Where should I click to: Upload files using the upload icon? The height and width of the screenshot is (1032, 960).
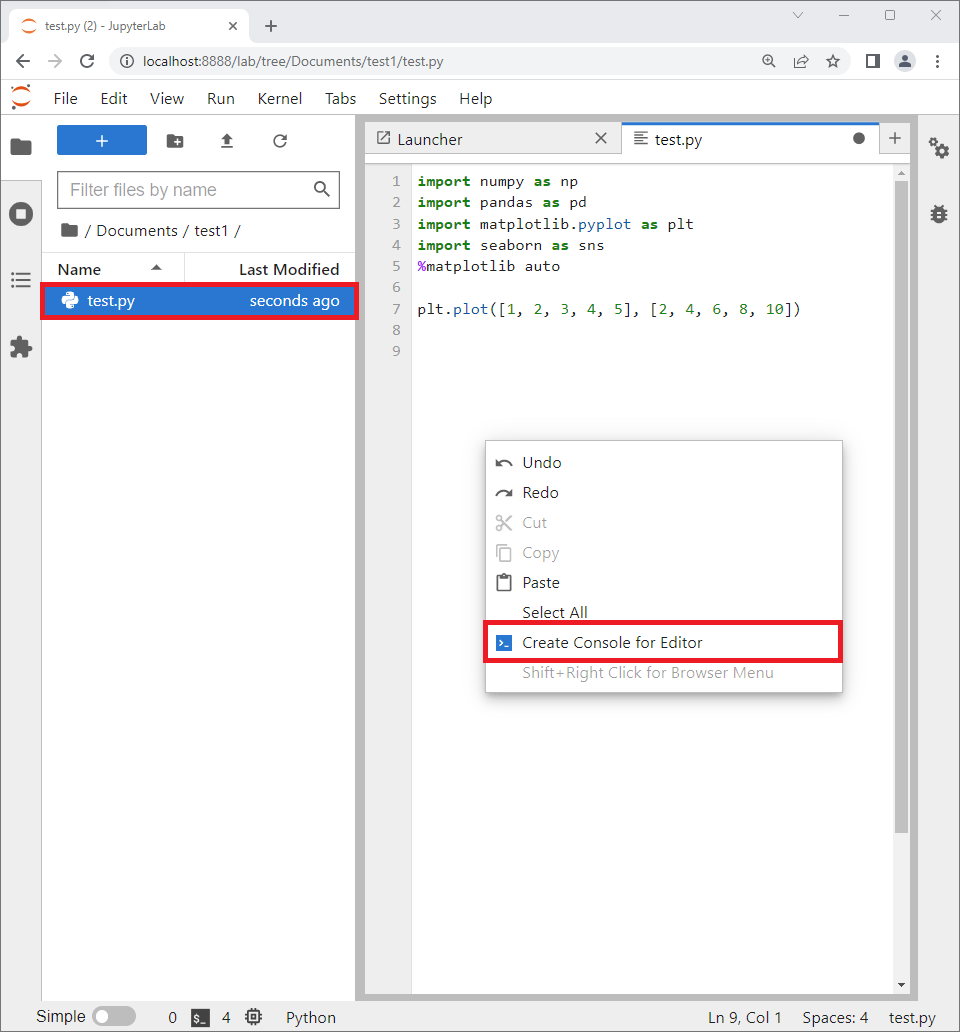pos(226,140)
